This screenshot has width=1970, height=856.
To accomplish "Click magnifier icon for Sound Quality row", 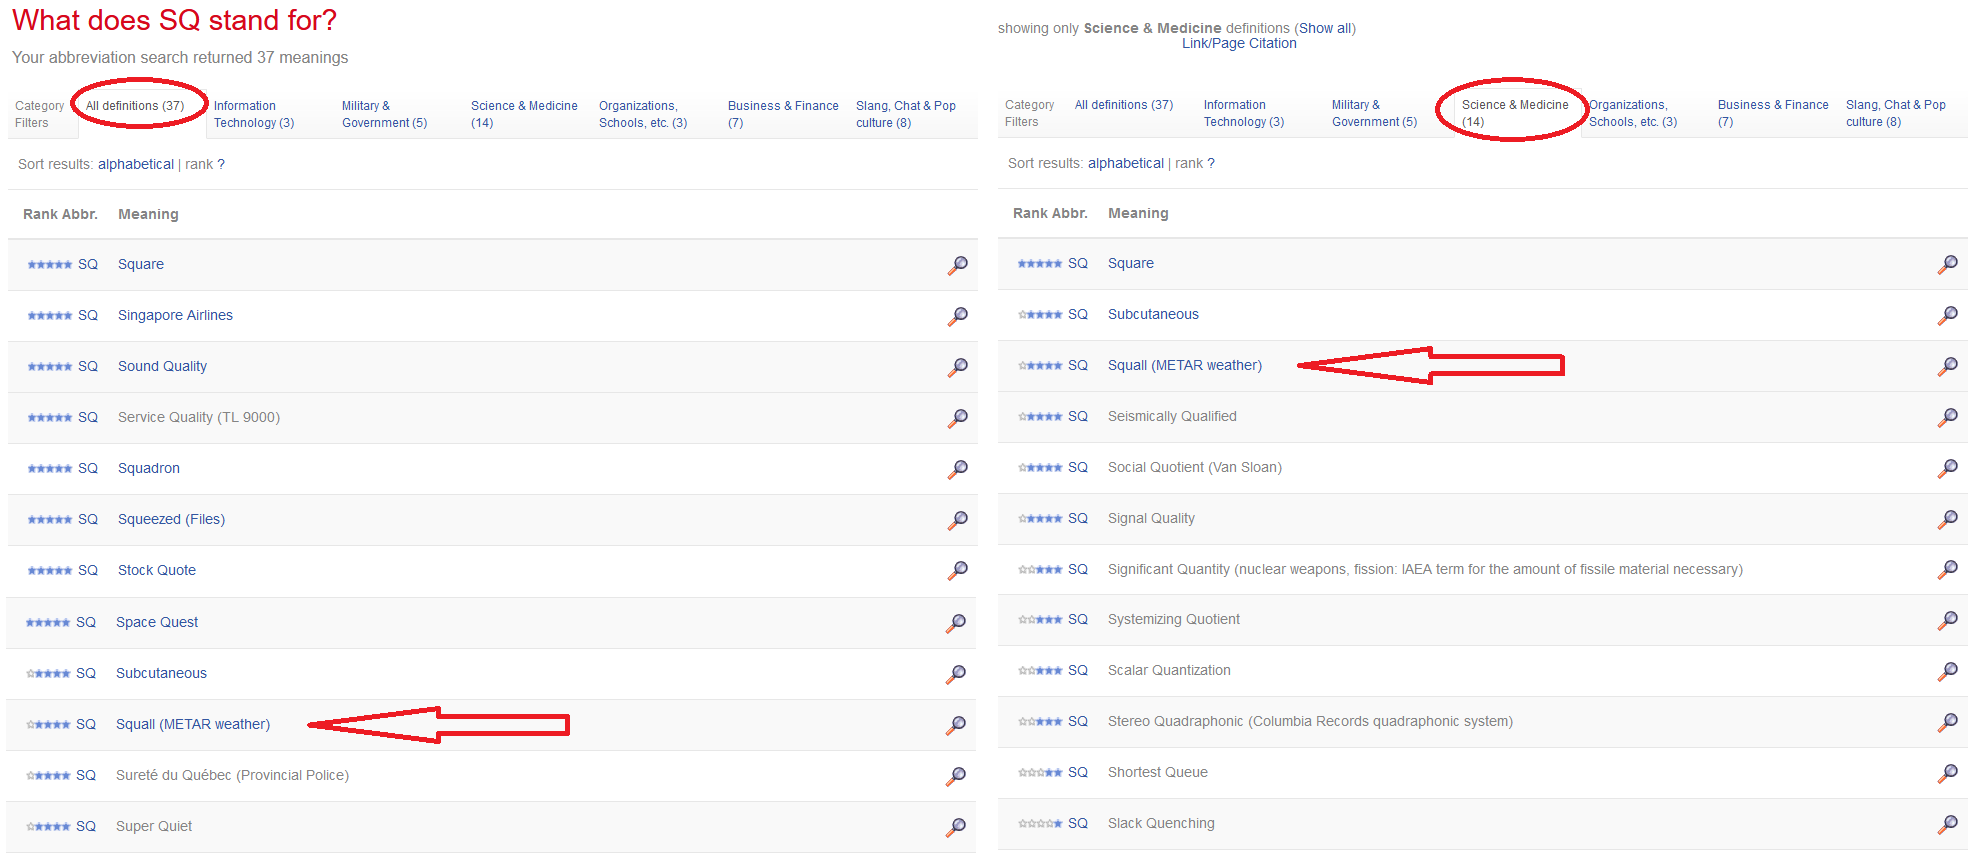I will click(x=957, y=367).
